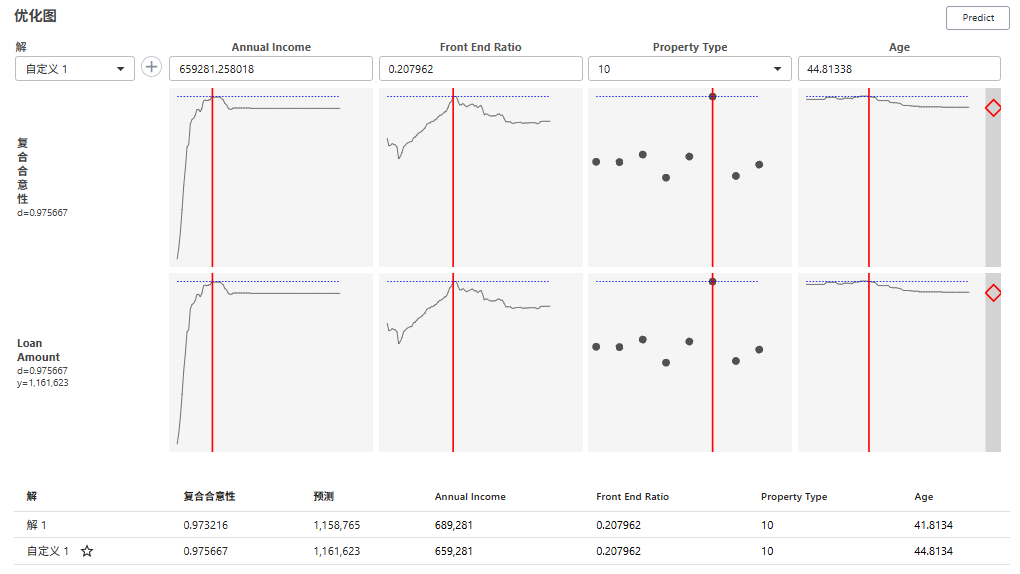Click the Annual Income table column header
This screenshot has height=574, width=1020.
click(x=470, y=496)
